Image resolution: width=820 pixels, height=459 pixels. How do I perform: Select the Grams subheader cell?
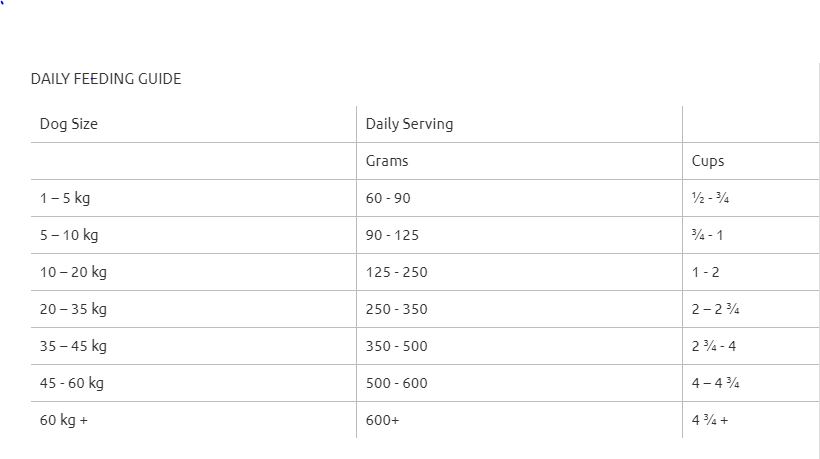pyautogui.click(x=387, y=161)
